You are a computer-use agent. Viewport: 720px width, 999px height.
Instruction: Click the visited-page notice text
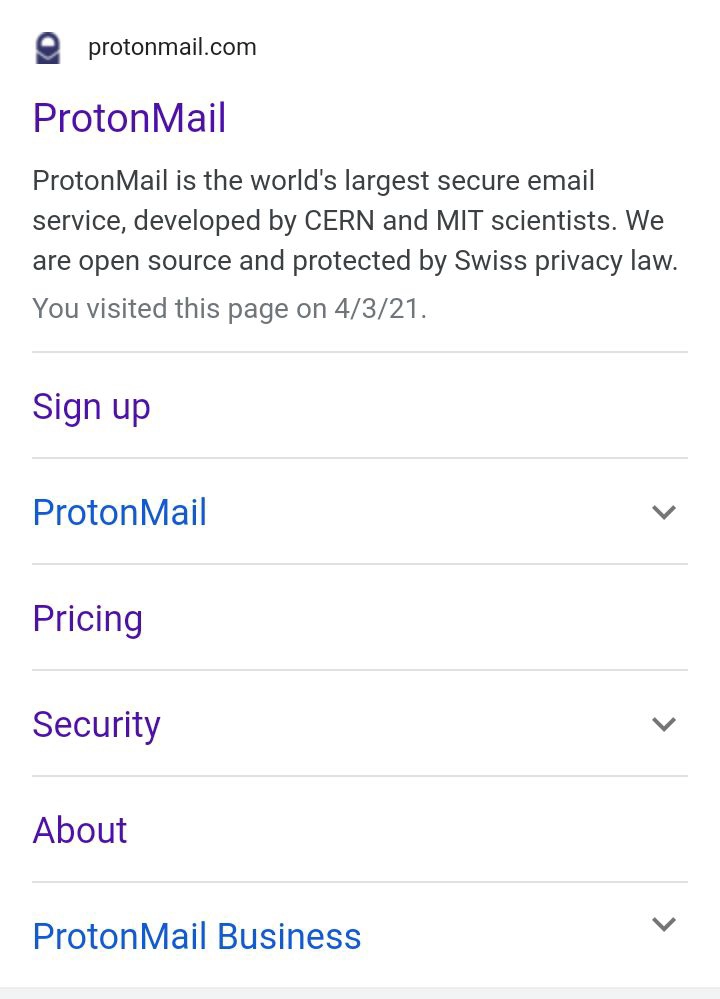[x=229, y=309]
